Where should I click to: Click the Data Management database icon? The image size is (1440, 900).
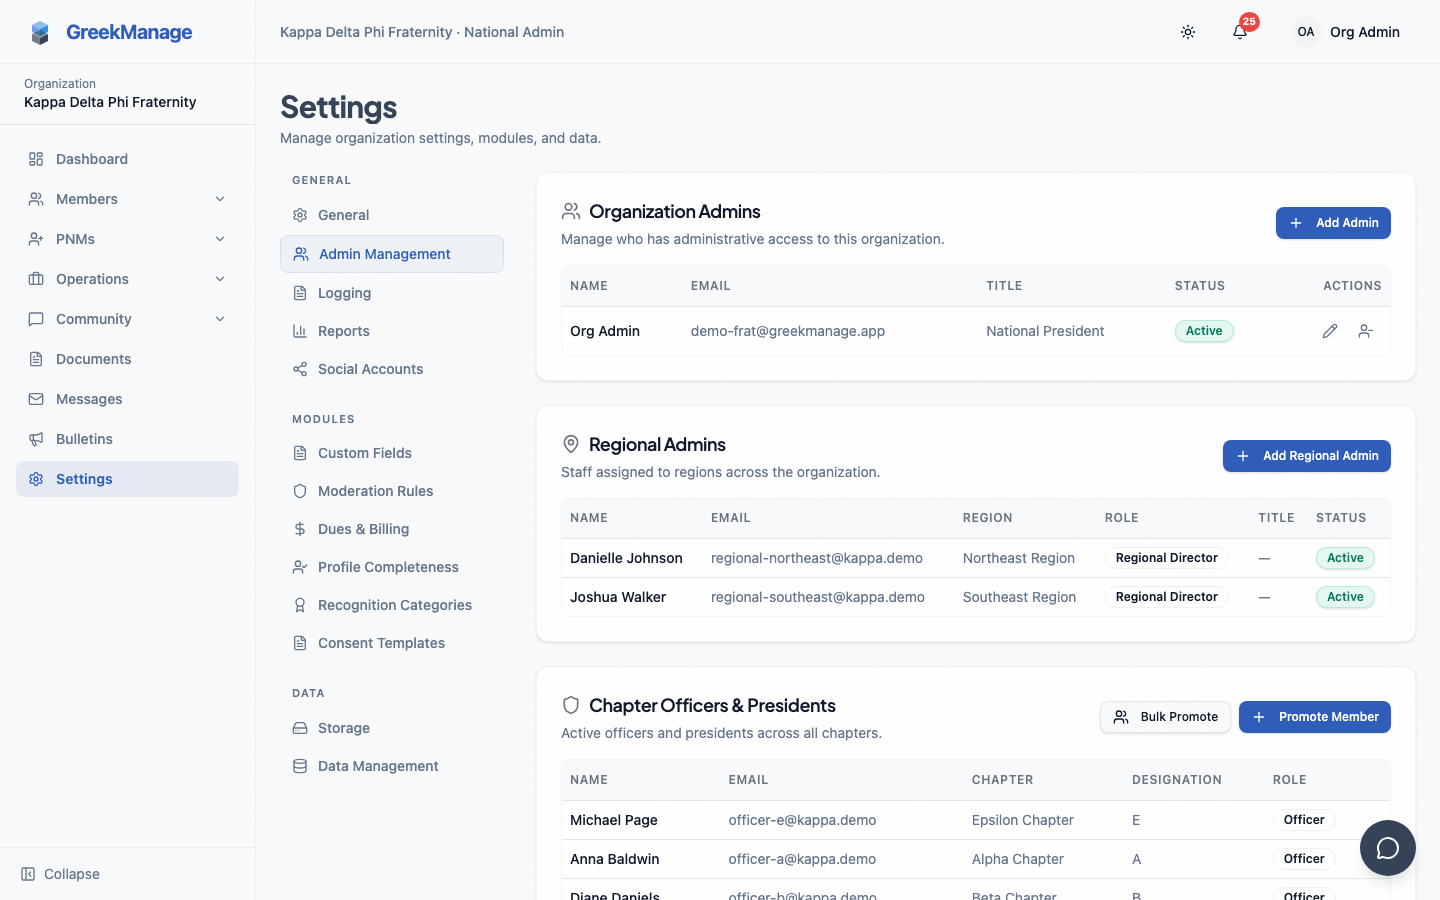[300, 766]
